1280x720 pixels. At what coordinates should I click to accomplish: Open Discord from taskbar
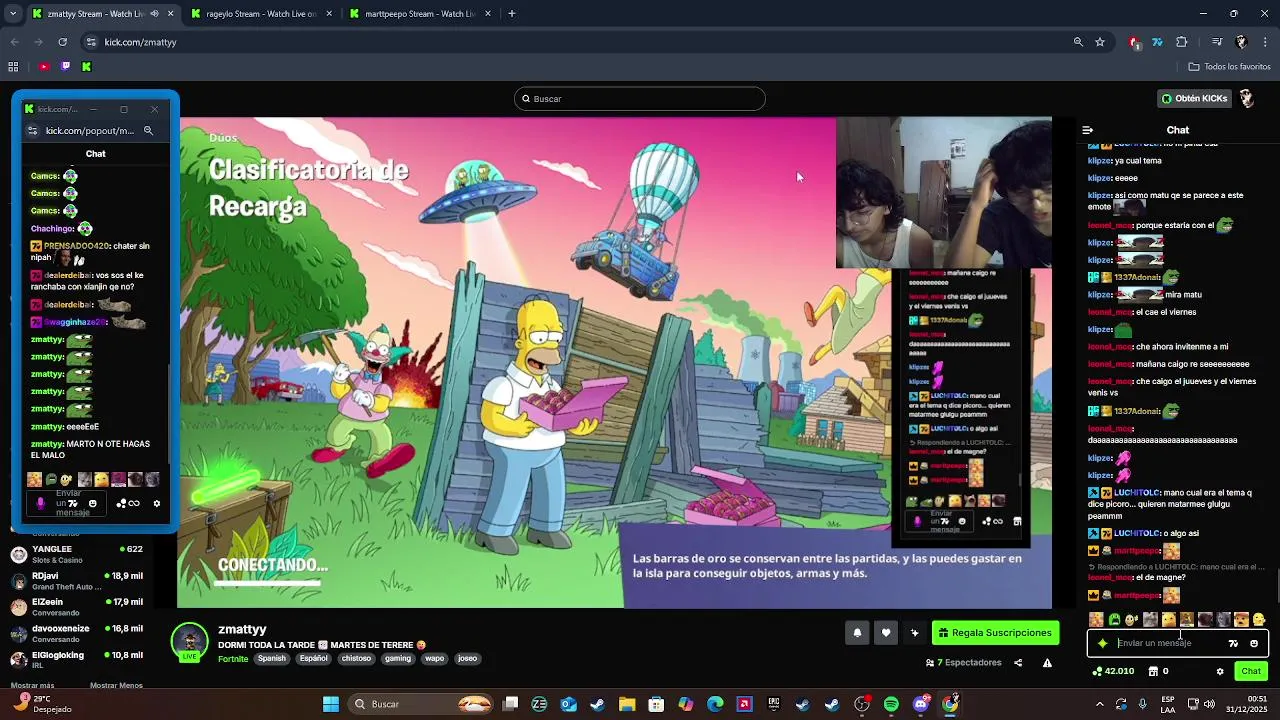920,704
